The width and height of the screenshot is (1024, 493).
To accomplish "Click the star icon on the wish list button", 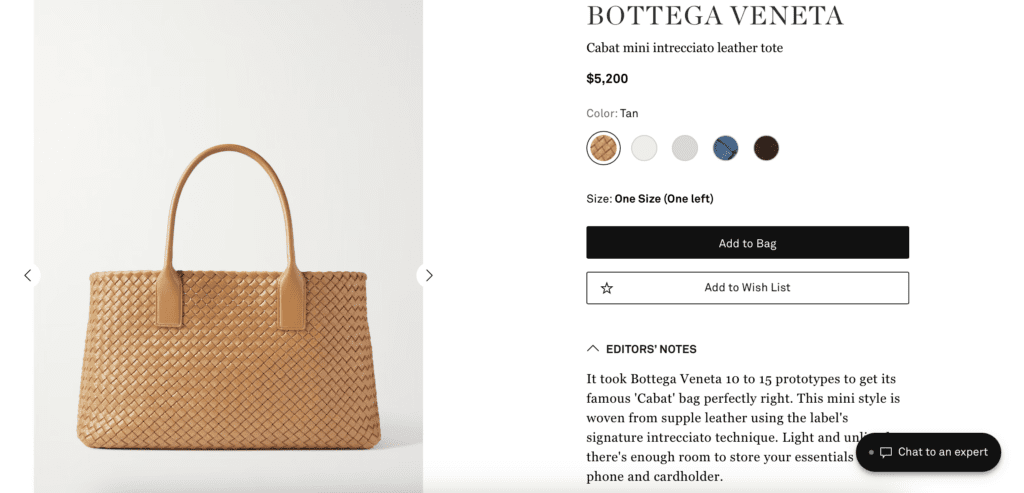I will [606, 288].
